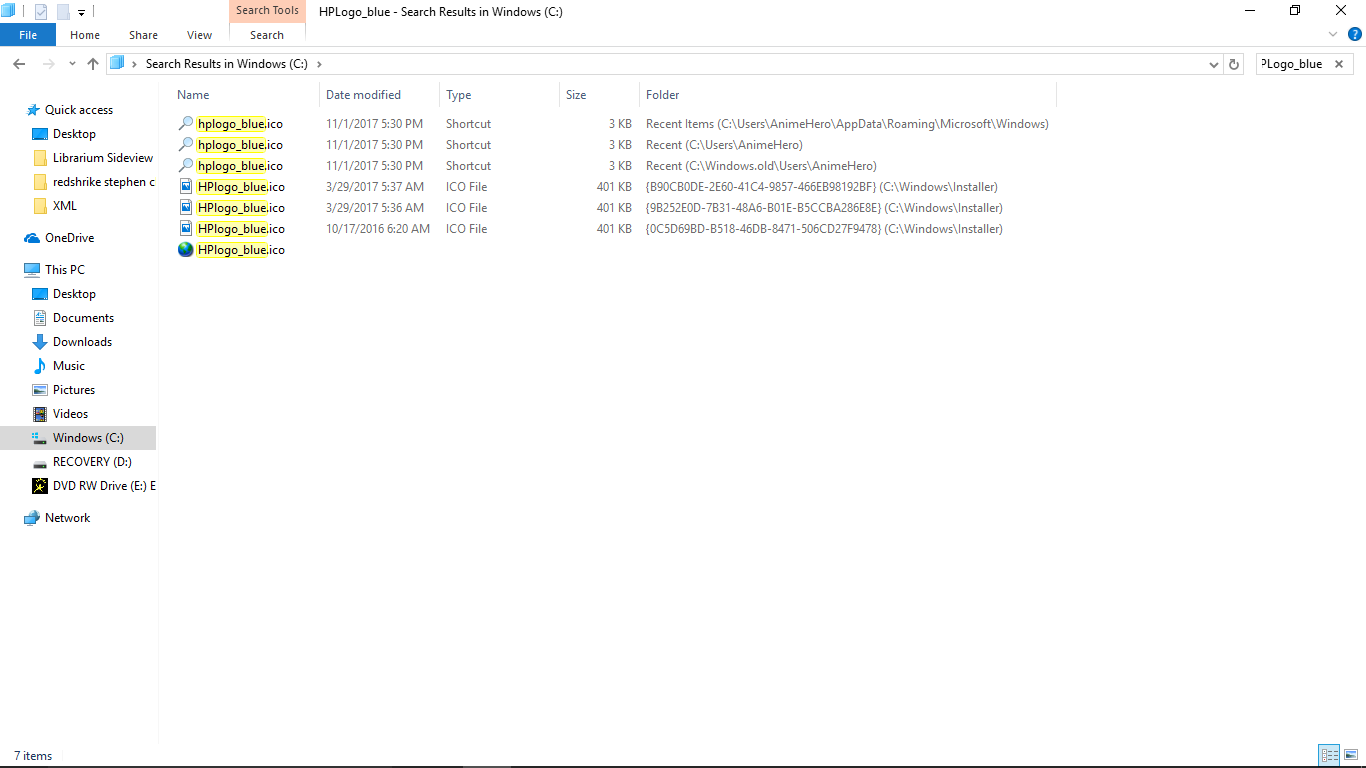Switch to the View ribbon tab

(x=199, y=35)
